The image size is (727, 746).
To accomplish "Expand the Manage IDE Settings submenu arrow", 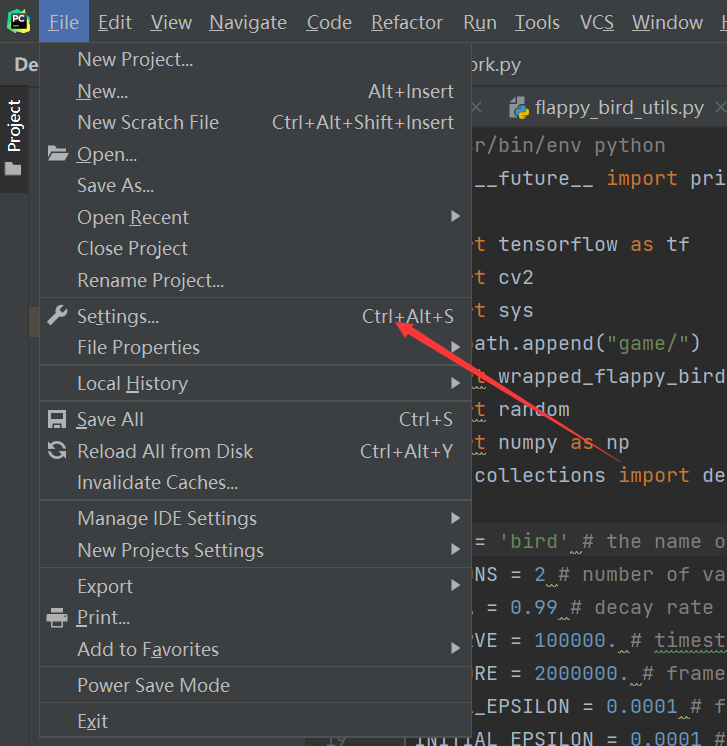I will tap(455, 518).
